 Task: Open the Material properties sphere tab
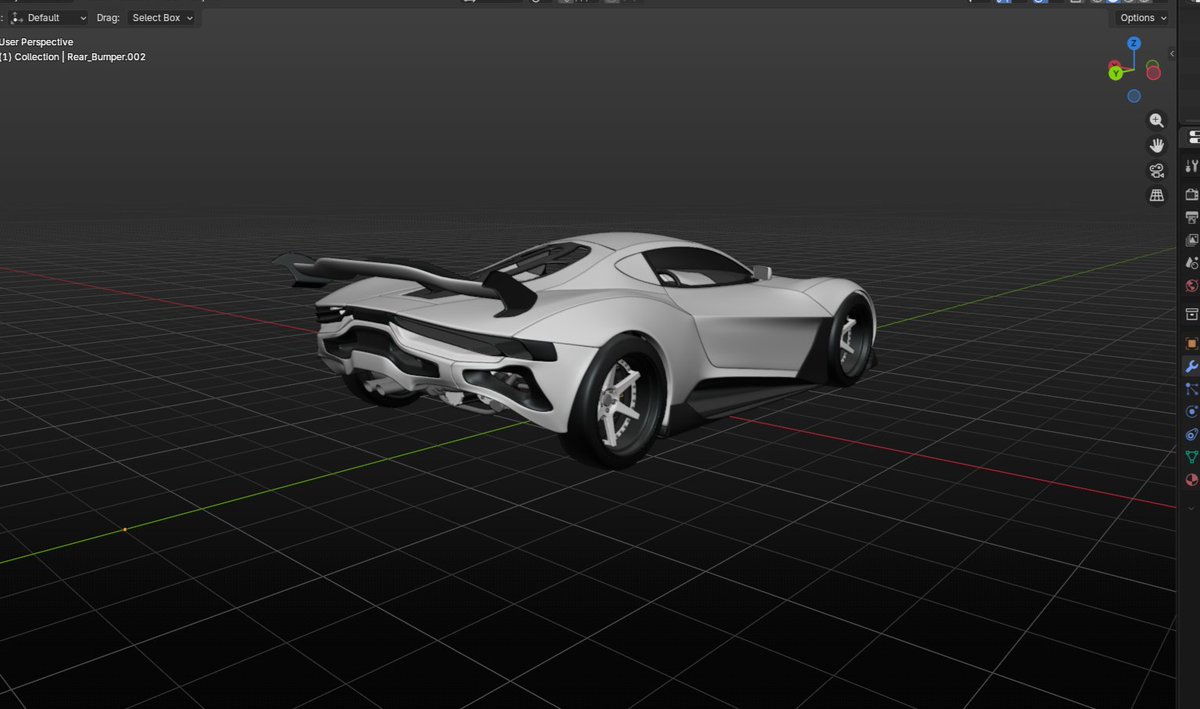[x=1191, y=480]
